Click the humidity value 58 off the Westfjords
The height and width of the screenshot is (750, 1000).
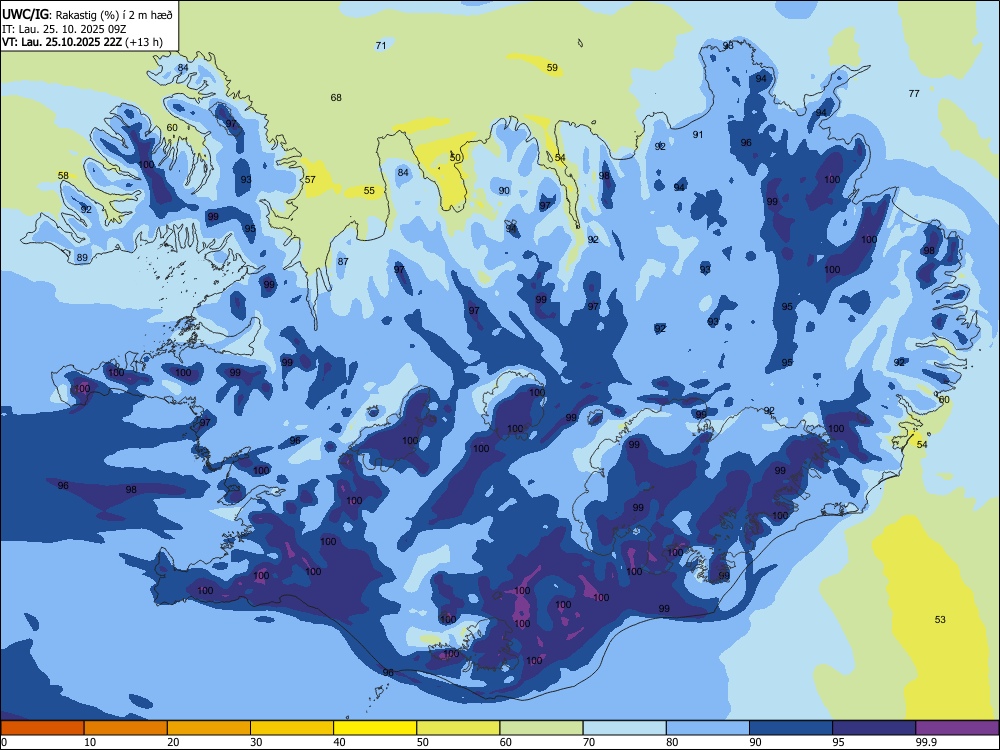point(63,176)
